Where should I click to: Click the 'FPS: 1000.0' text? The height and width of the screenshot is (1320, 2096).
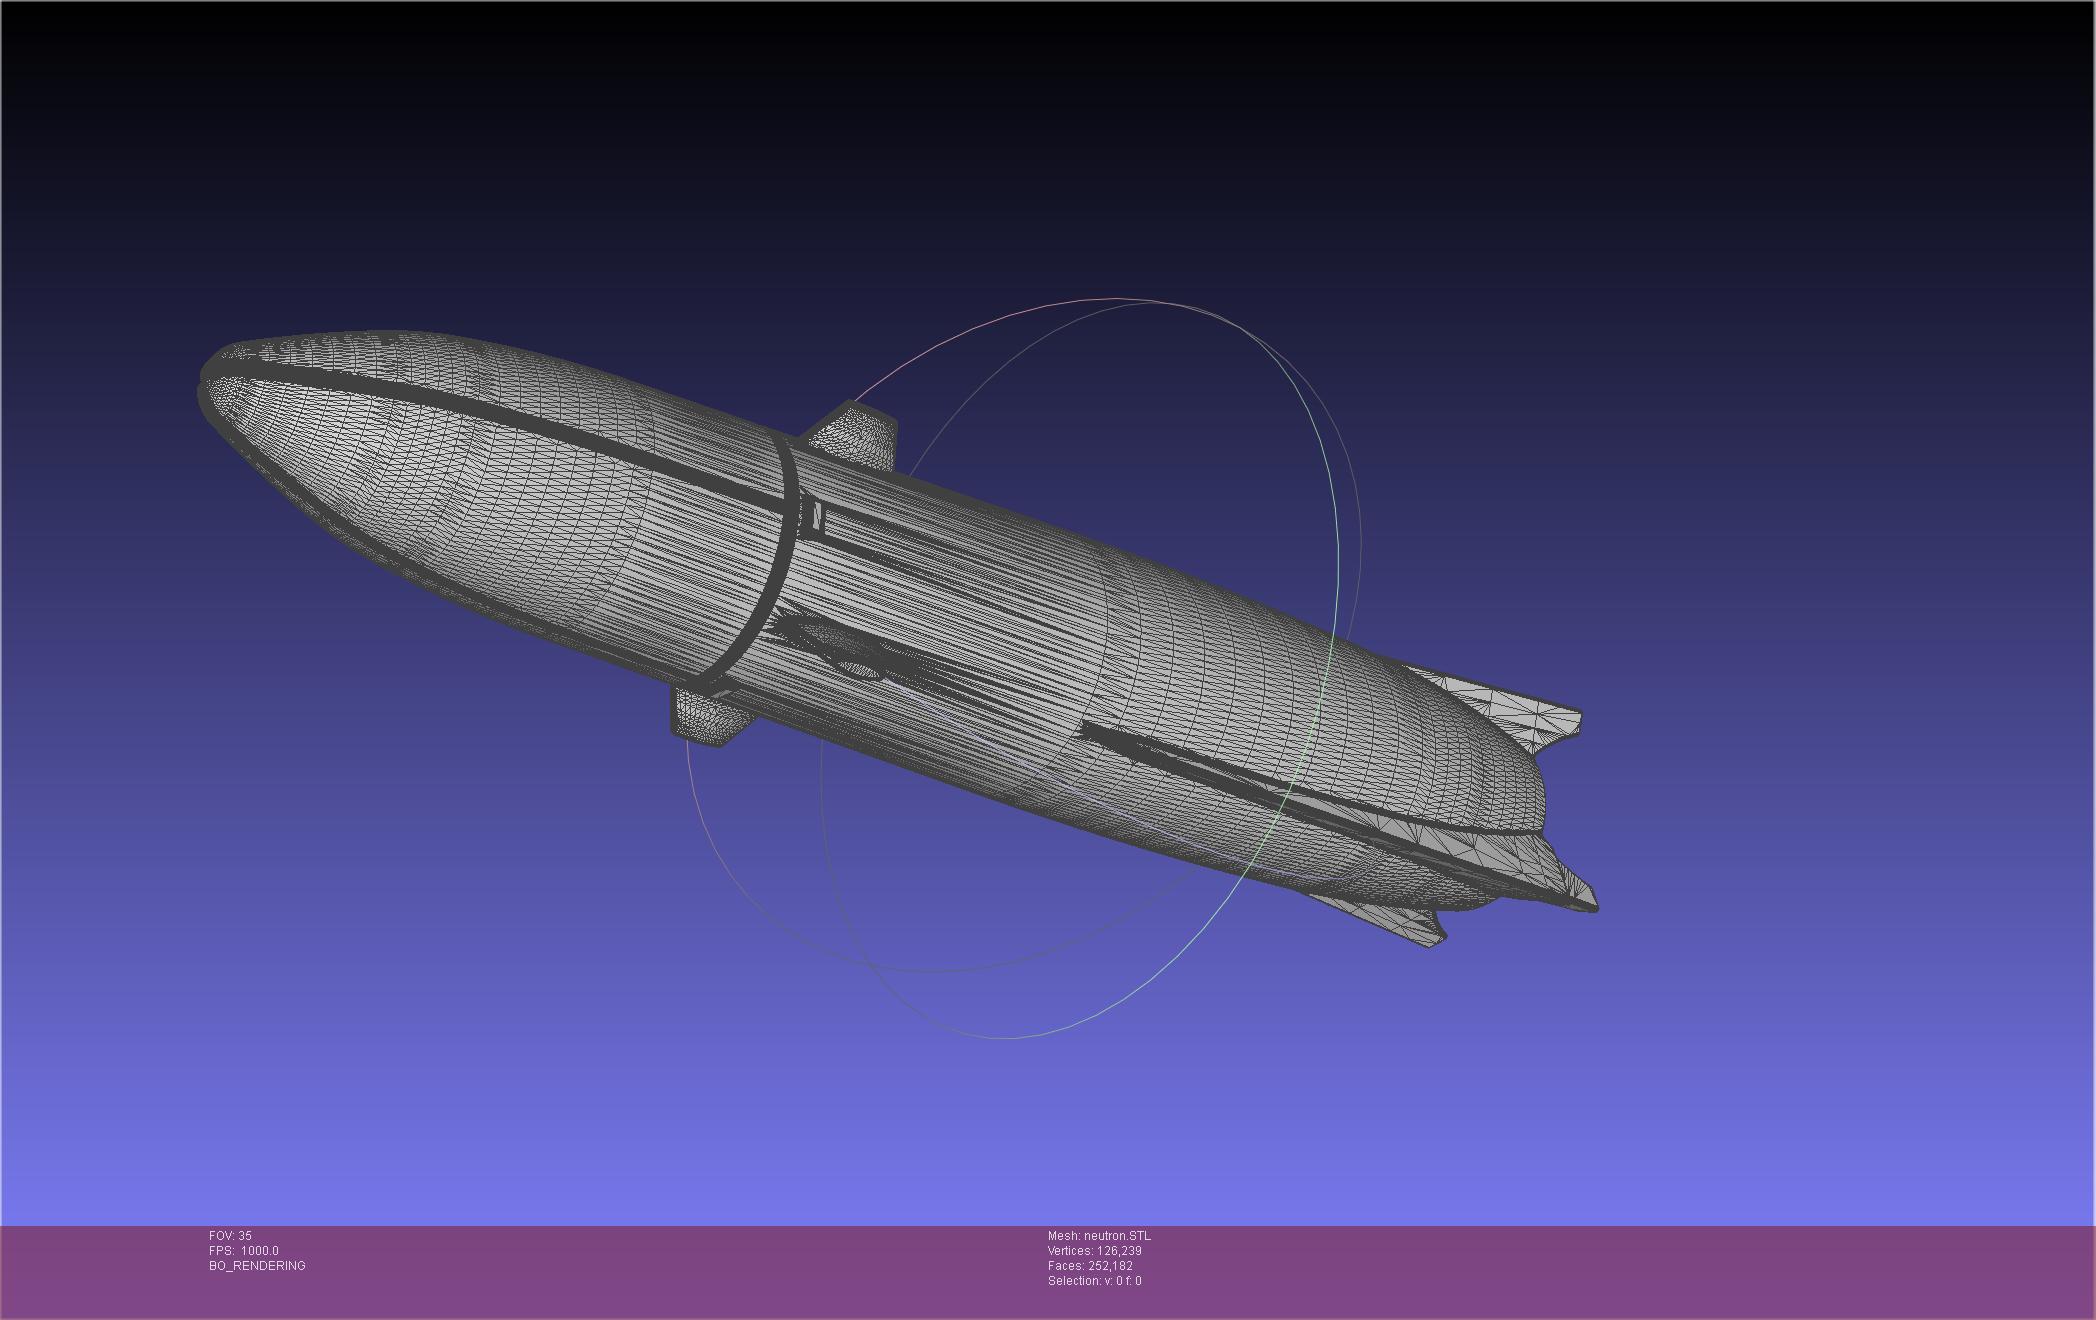pos(244,1251)
